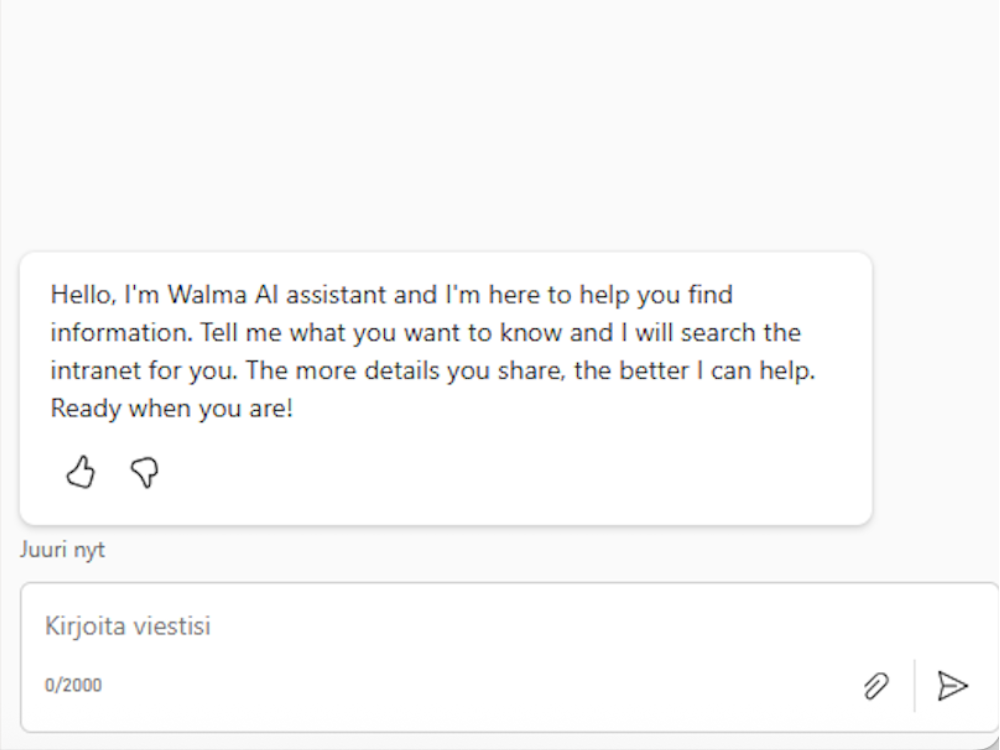Dislike the greeting message with thumbs down
The image size is (1000, 750).
point(146,471)
